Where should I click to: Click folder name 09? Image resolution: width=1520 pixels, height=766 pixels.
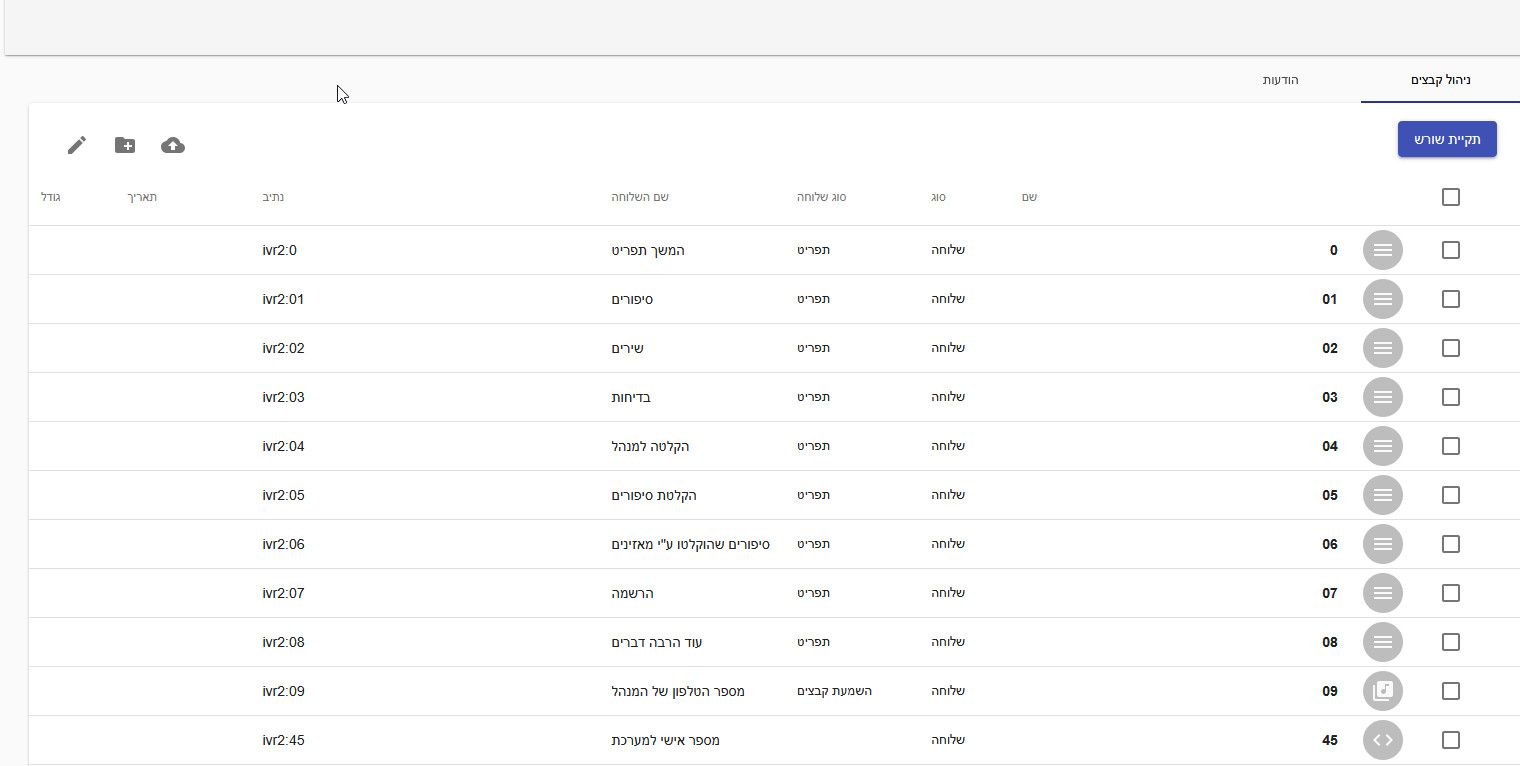click(x=1330, y=691)
